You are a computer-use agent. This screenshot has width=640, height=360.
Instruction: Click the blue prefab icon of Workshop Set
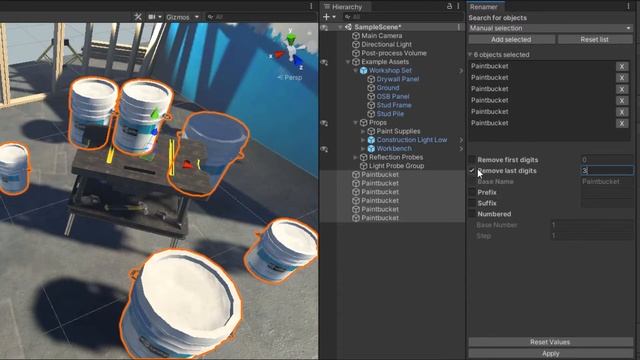coord(363,71)
